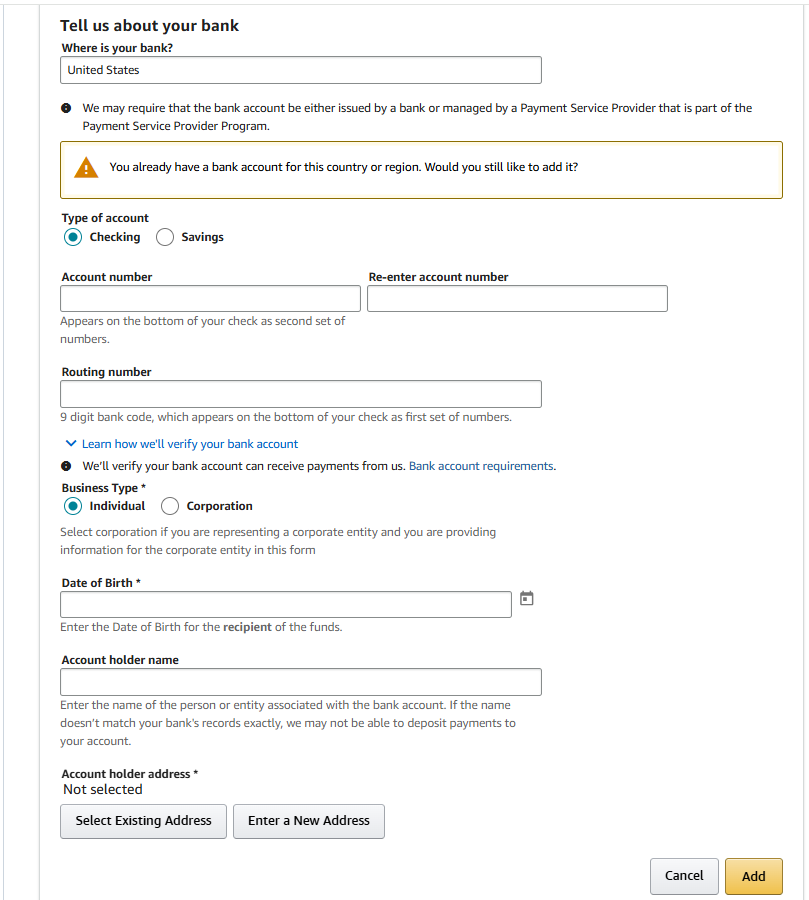
Task: Open the 'Where is your bank?' country dropdown
Action: 301,70
